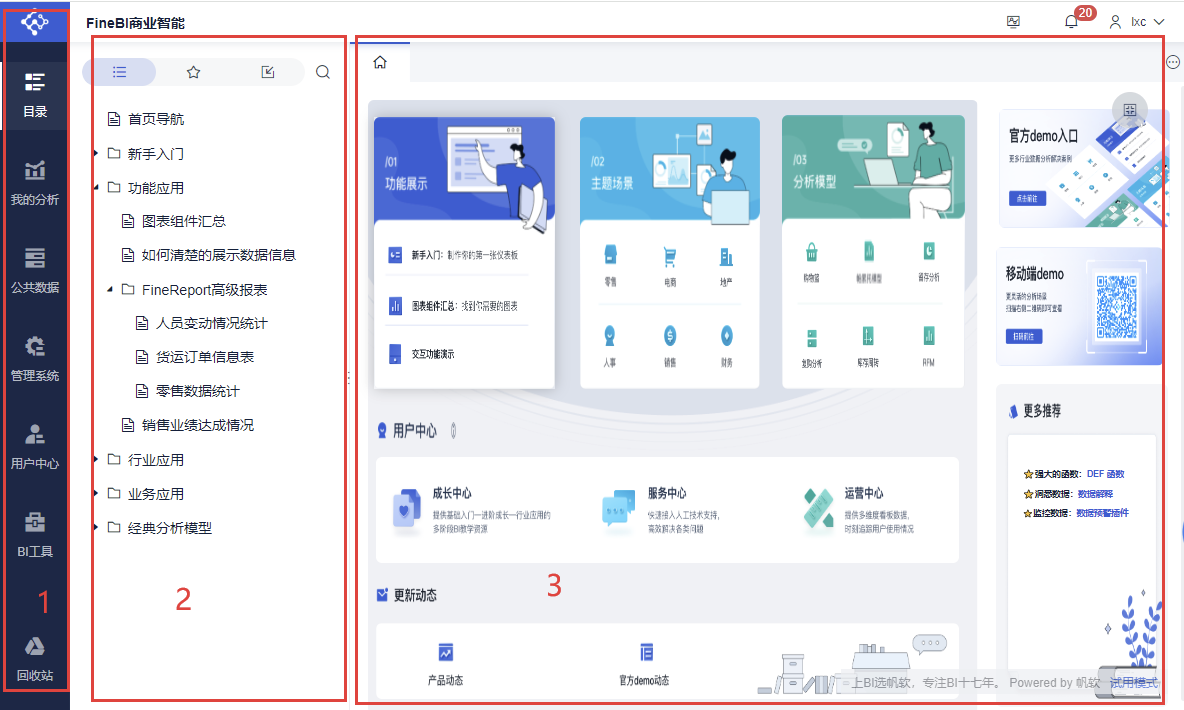Open 公共数据 in the sidebar

[35, 271]
